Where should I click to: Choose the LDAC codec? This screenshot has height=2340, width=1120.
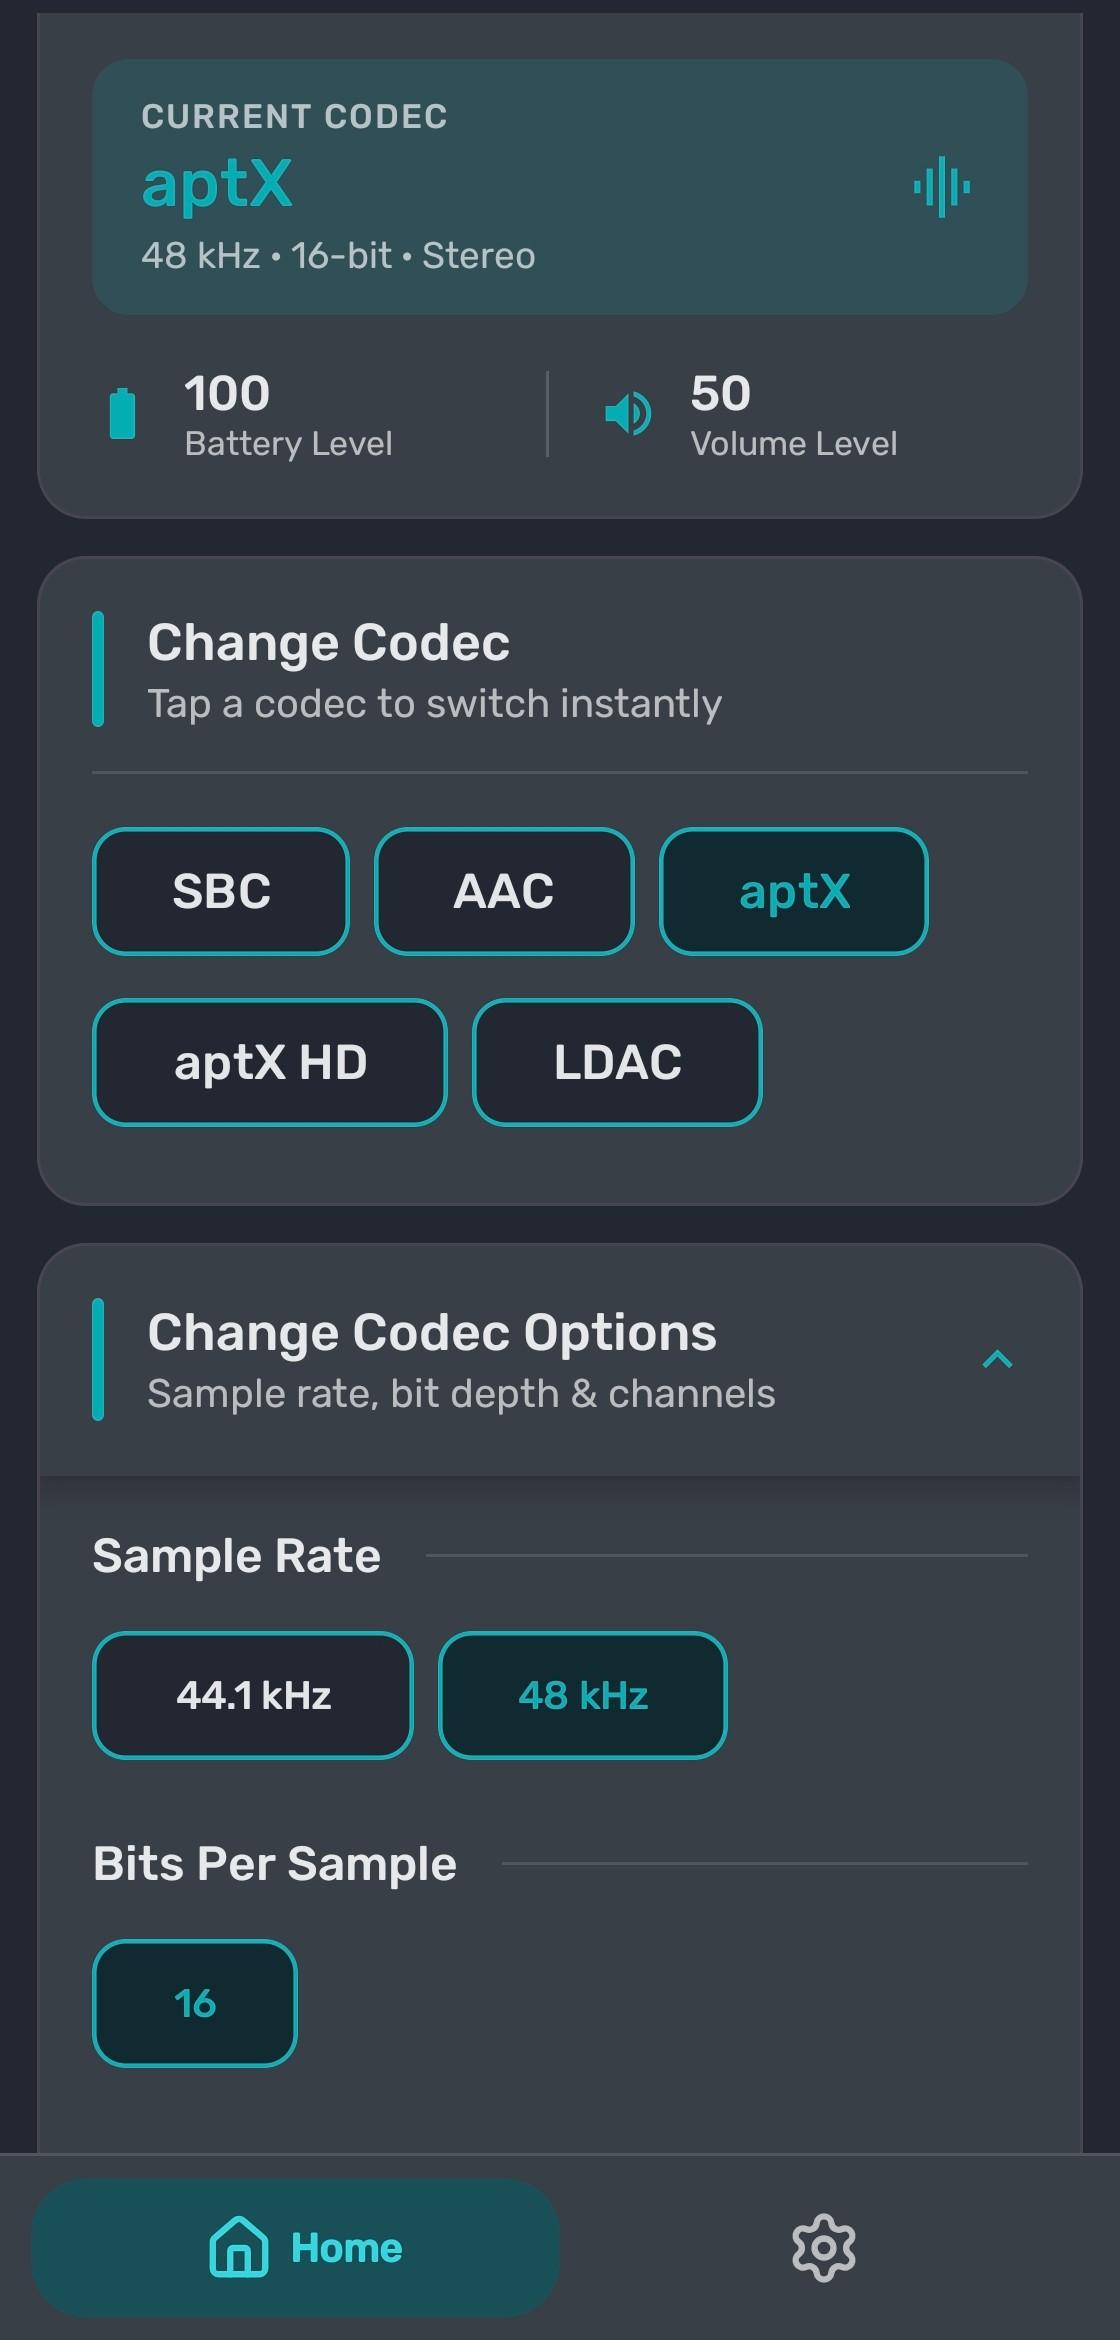(617, 1062)
